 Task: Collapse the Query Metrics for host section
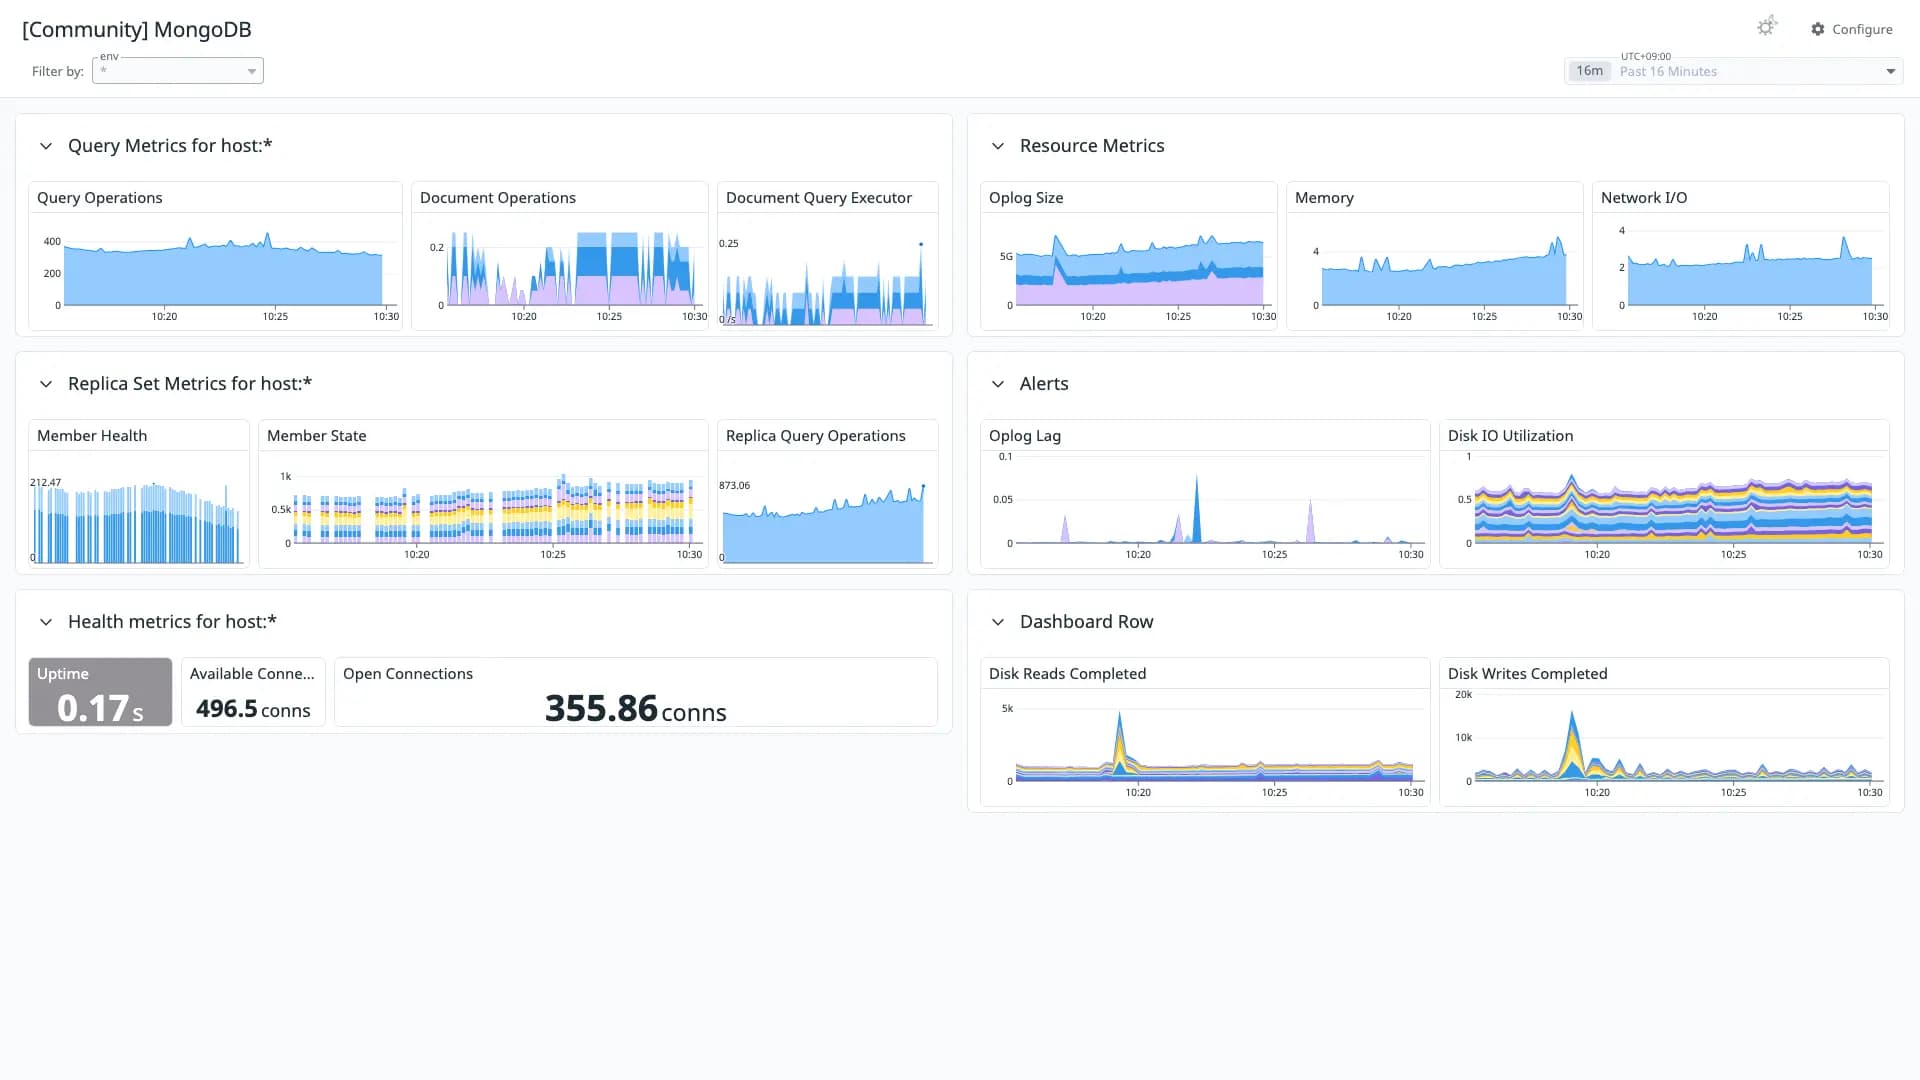pos(46,146)
